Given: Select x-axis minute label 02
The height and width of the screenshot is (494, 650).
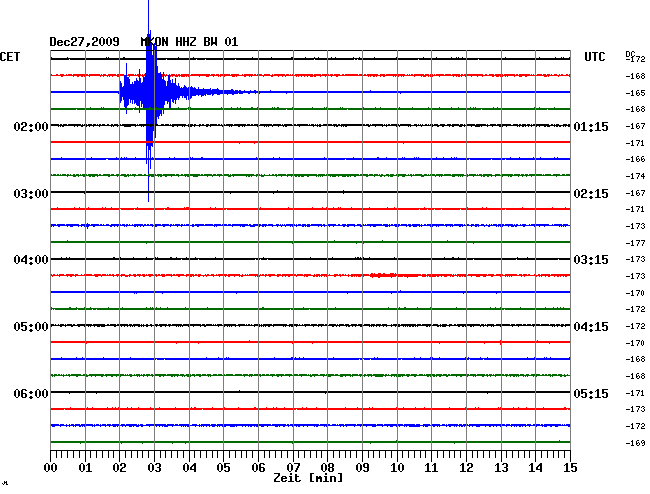Looking at the screenshot, I should click(119, 468).
